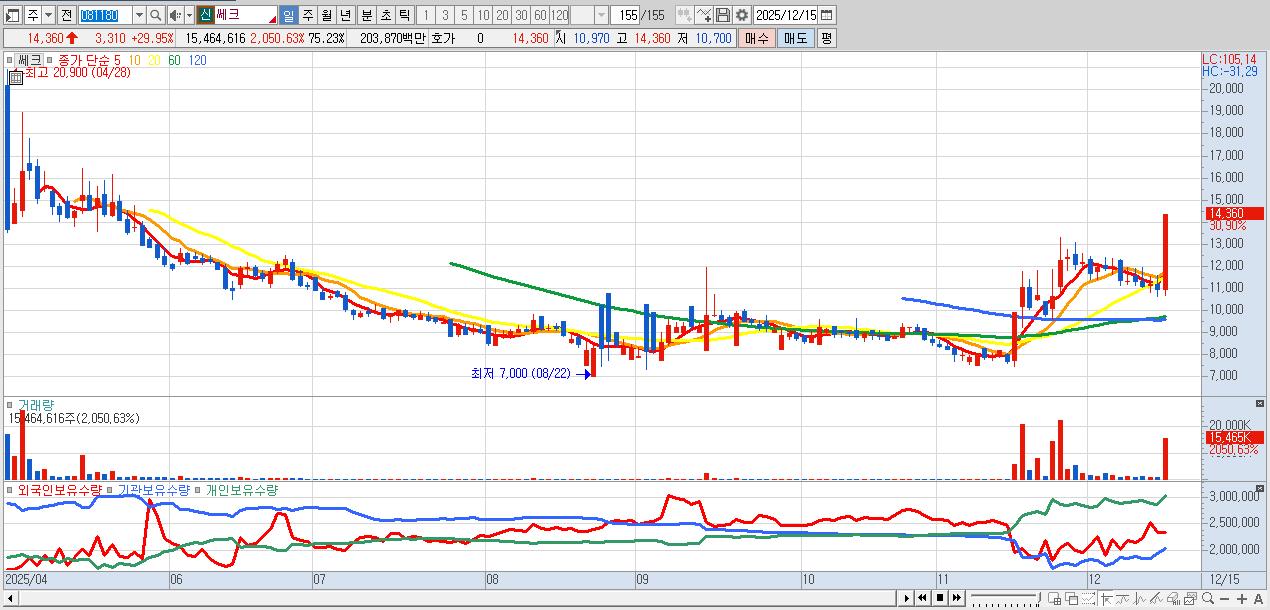Click the 매수 buy button
The height and width of the screenshot is (610, 1270).
[757, 38]
